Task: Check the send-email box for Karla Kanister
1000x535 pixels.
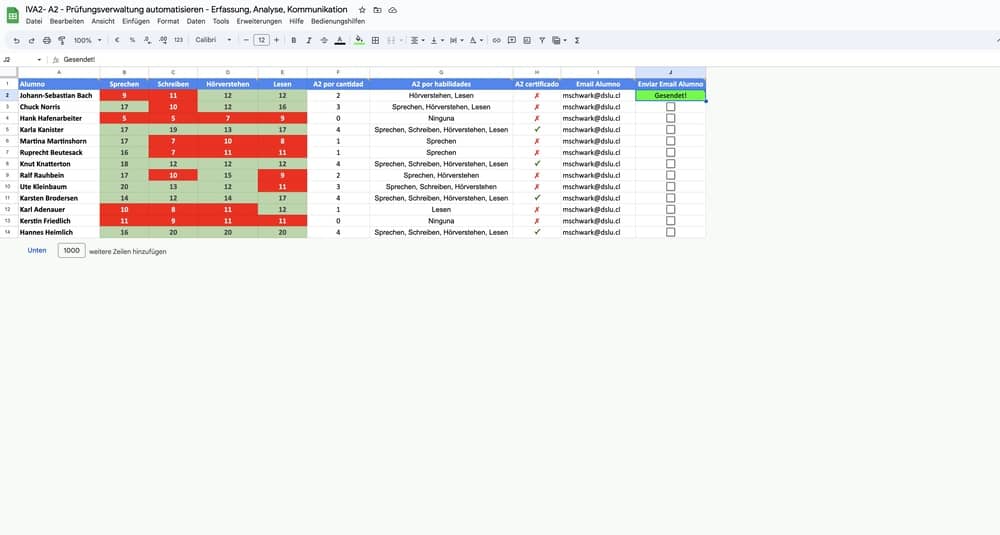Action: pyautogui.click(x=670, y=129)
